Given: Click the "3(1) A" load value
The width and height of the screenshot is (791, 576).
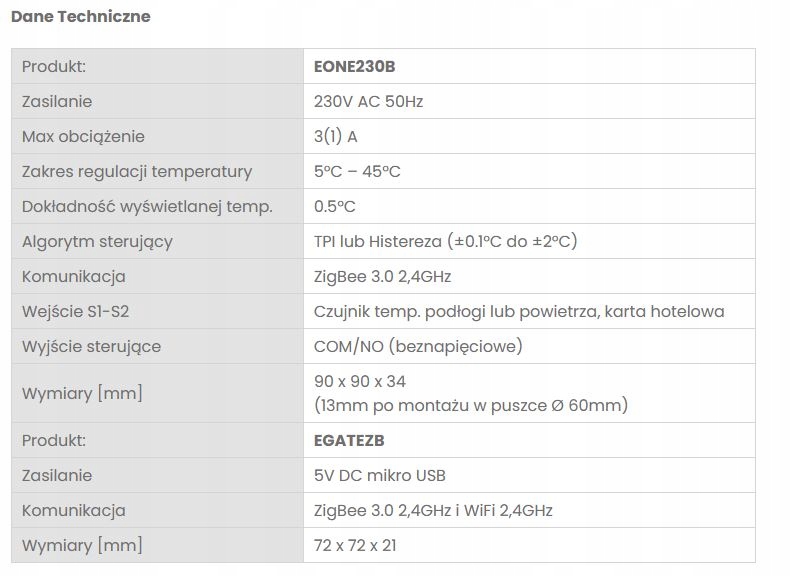Looking at the screenshot, I should click(x=336, y=136).
